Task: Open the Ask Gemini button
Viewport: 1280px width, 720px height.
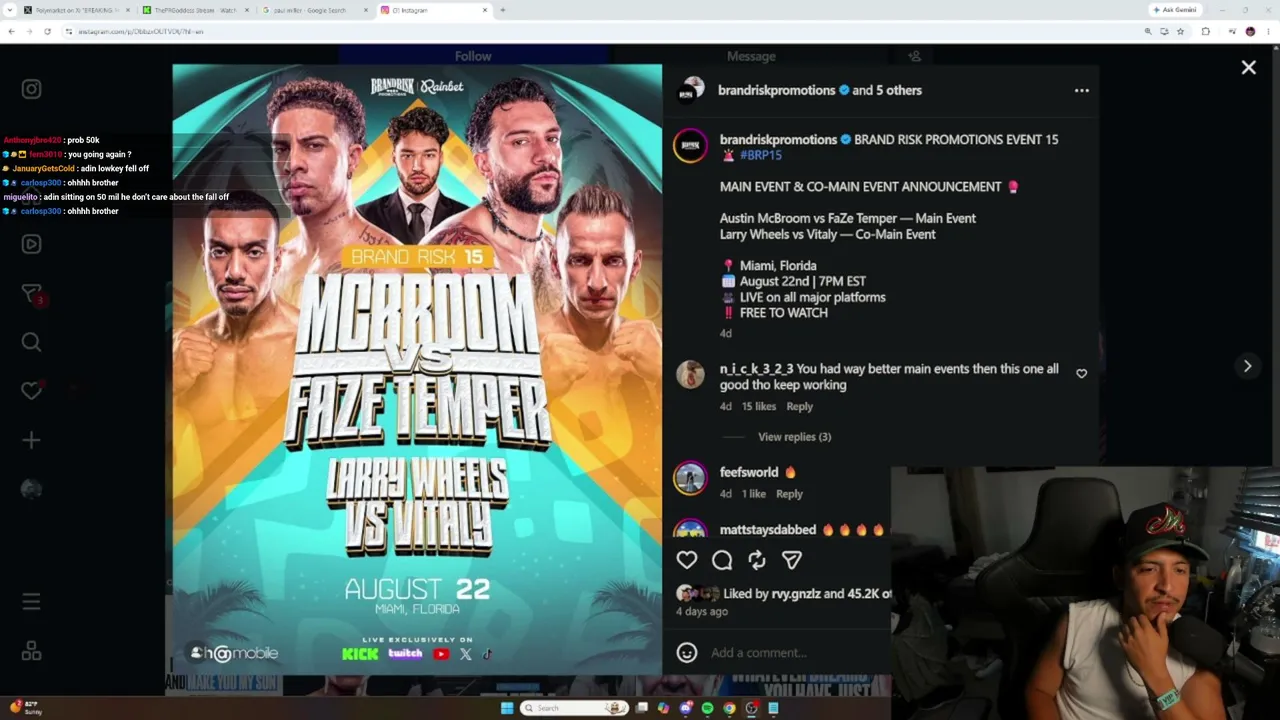Action: [1175, 10]
